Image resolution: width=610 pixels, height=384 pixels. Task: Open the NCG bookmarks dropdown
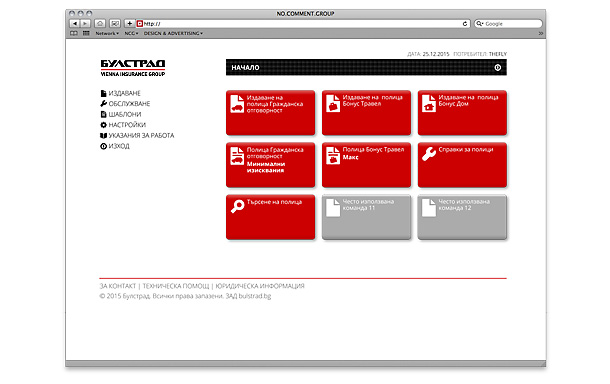pyautogui.click(x=131, y=33)
